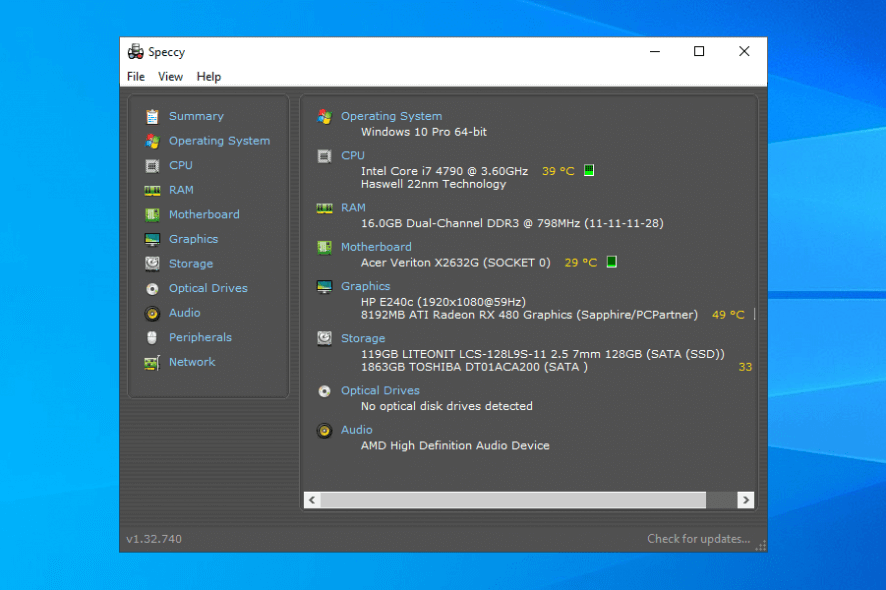Select Optical Drives in the sidebar

pos(208,289)
